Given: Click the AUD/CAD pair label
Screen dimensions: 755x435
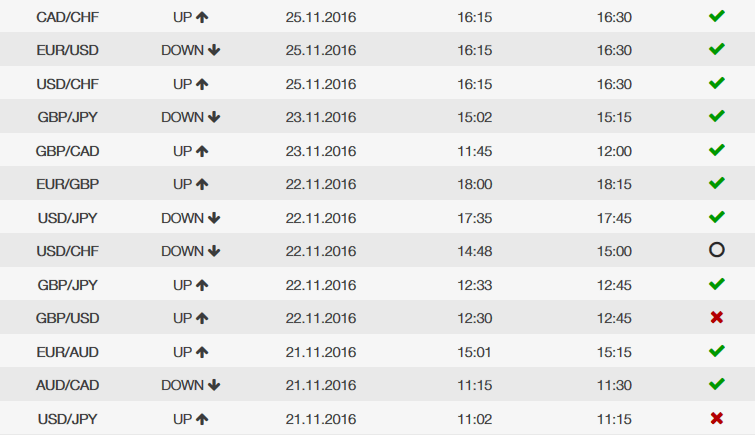Looking at the screenshot, I should (67, 385).
